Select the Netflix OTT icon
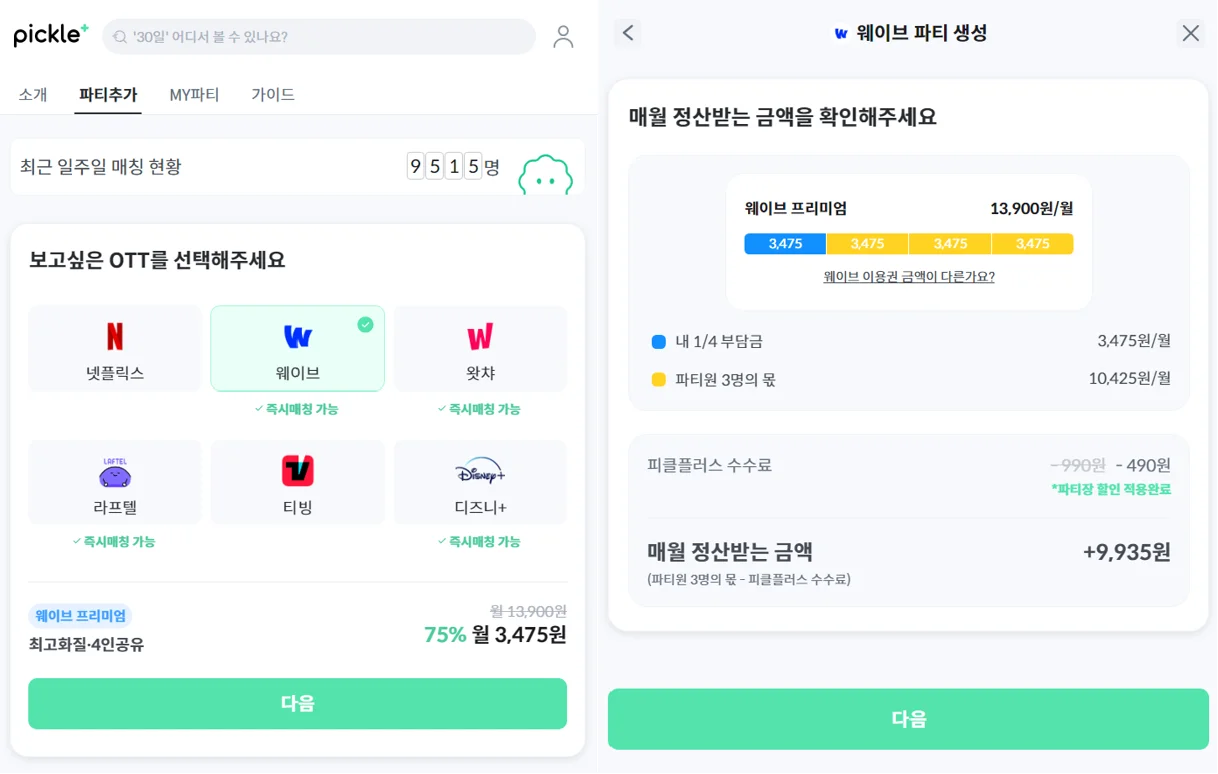1218x774 pixels. tap(115, 336)
